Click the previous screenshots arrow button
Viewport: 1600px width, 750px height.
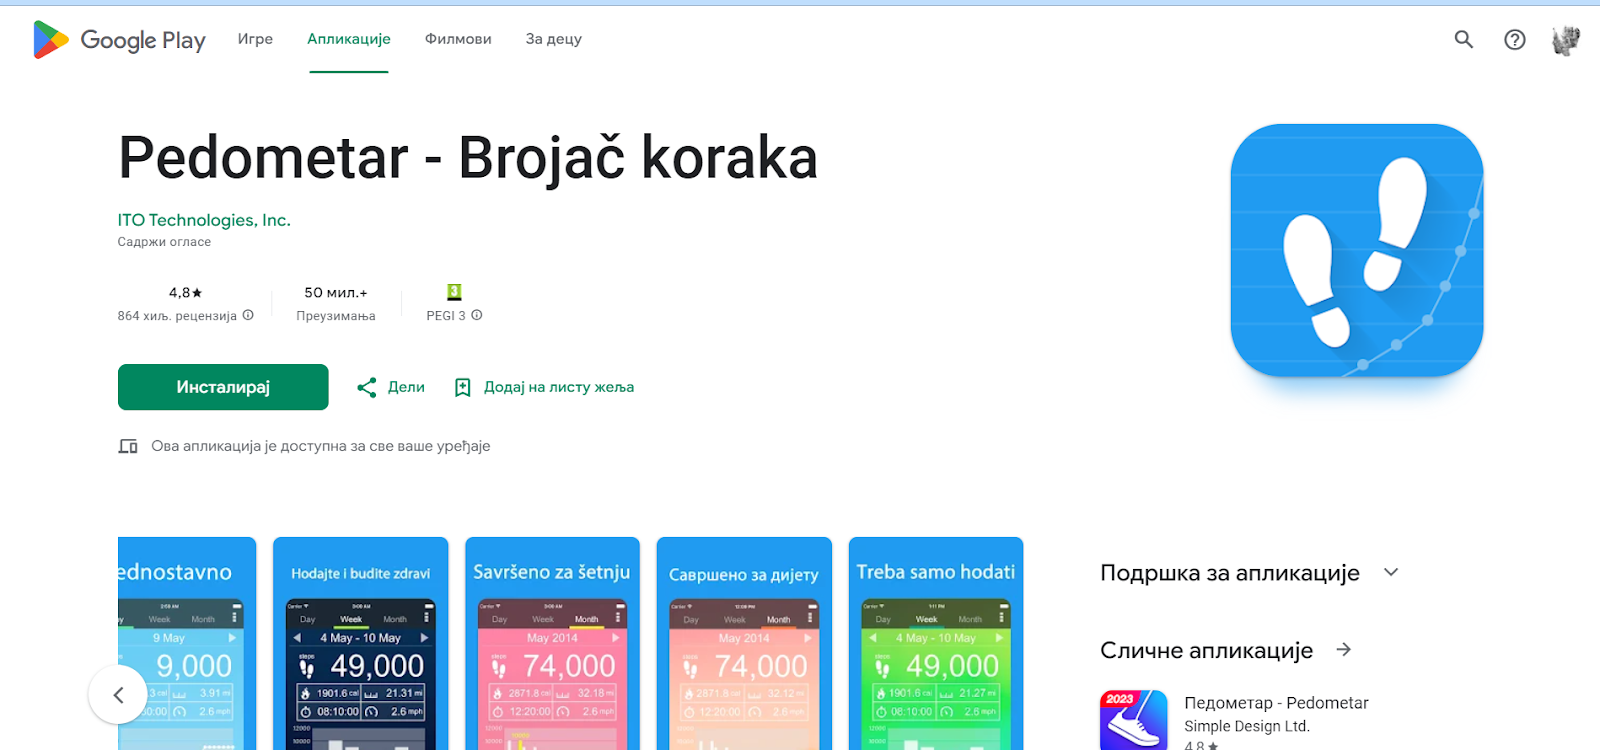[x=118, y=694]
